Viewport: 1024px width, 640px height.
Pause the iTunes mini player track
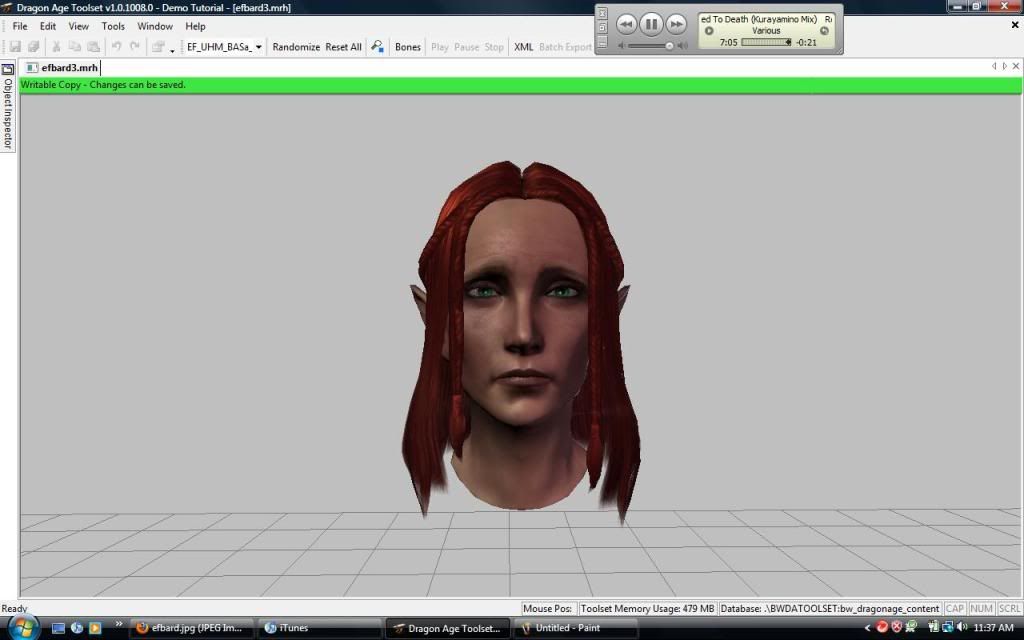pyautogui.click(x=651, y=23)
